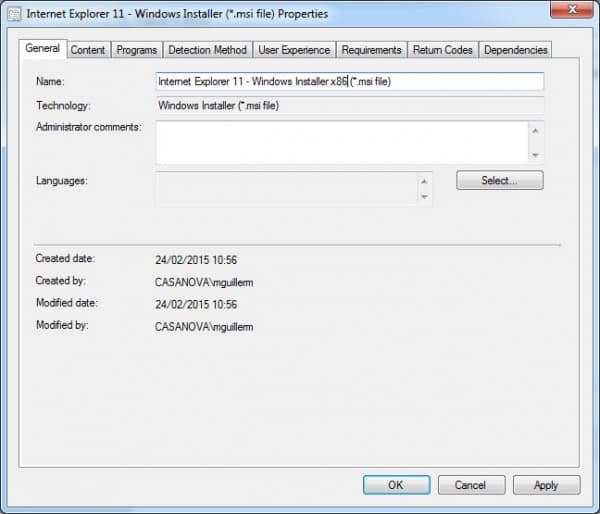Screen dimensions: 600x514
Task: Click the Select... languages button
Action: tap(499, 181)
